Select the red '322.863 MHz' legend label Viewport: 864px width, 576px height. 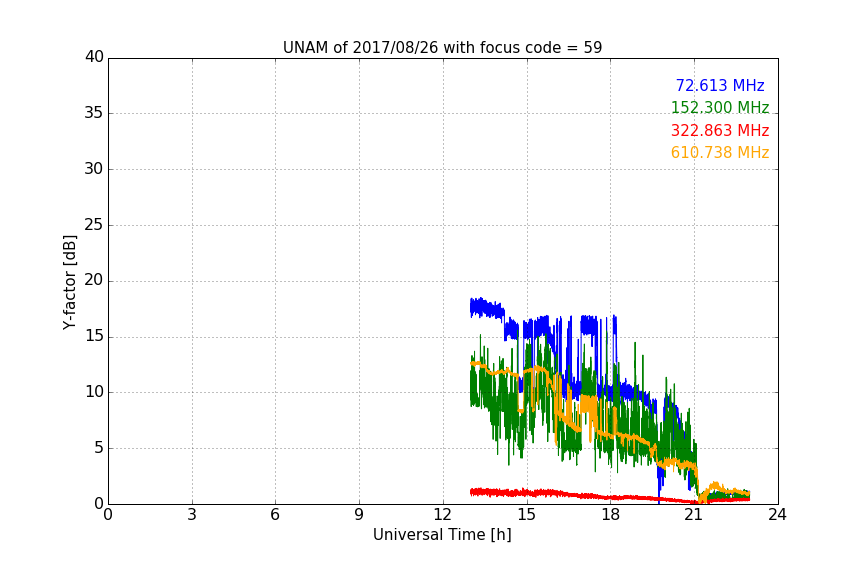pos(720,131)
